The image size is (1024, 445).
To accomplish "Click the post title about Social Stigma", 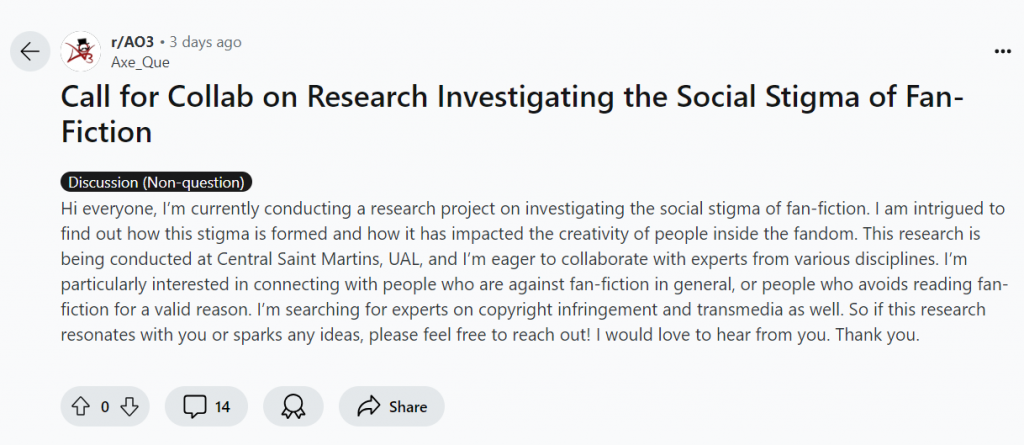I will tap(513, 114).
